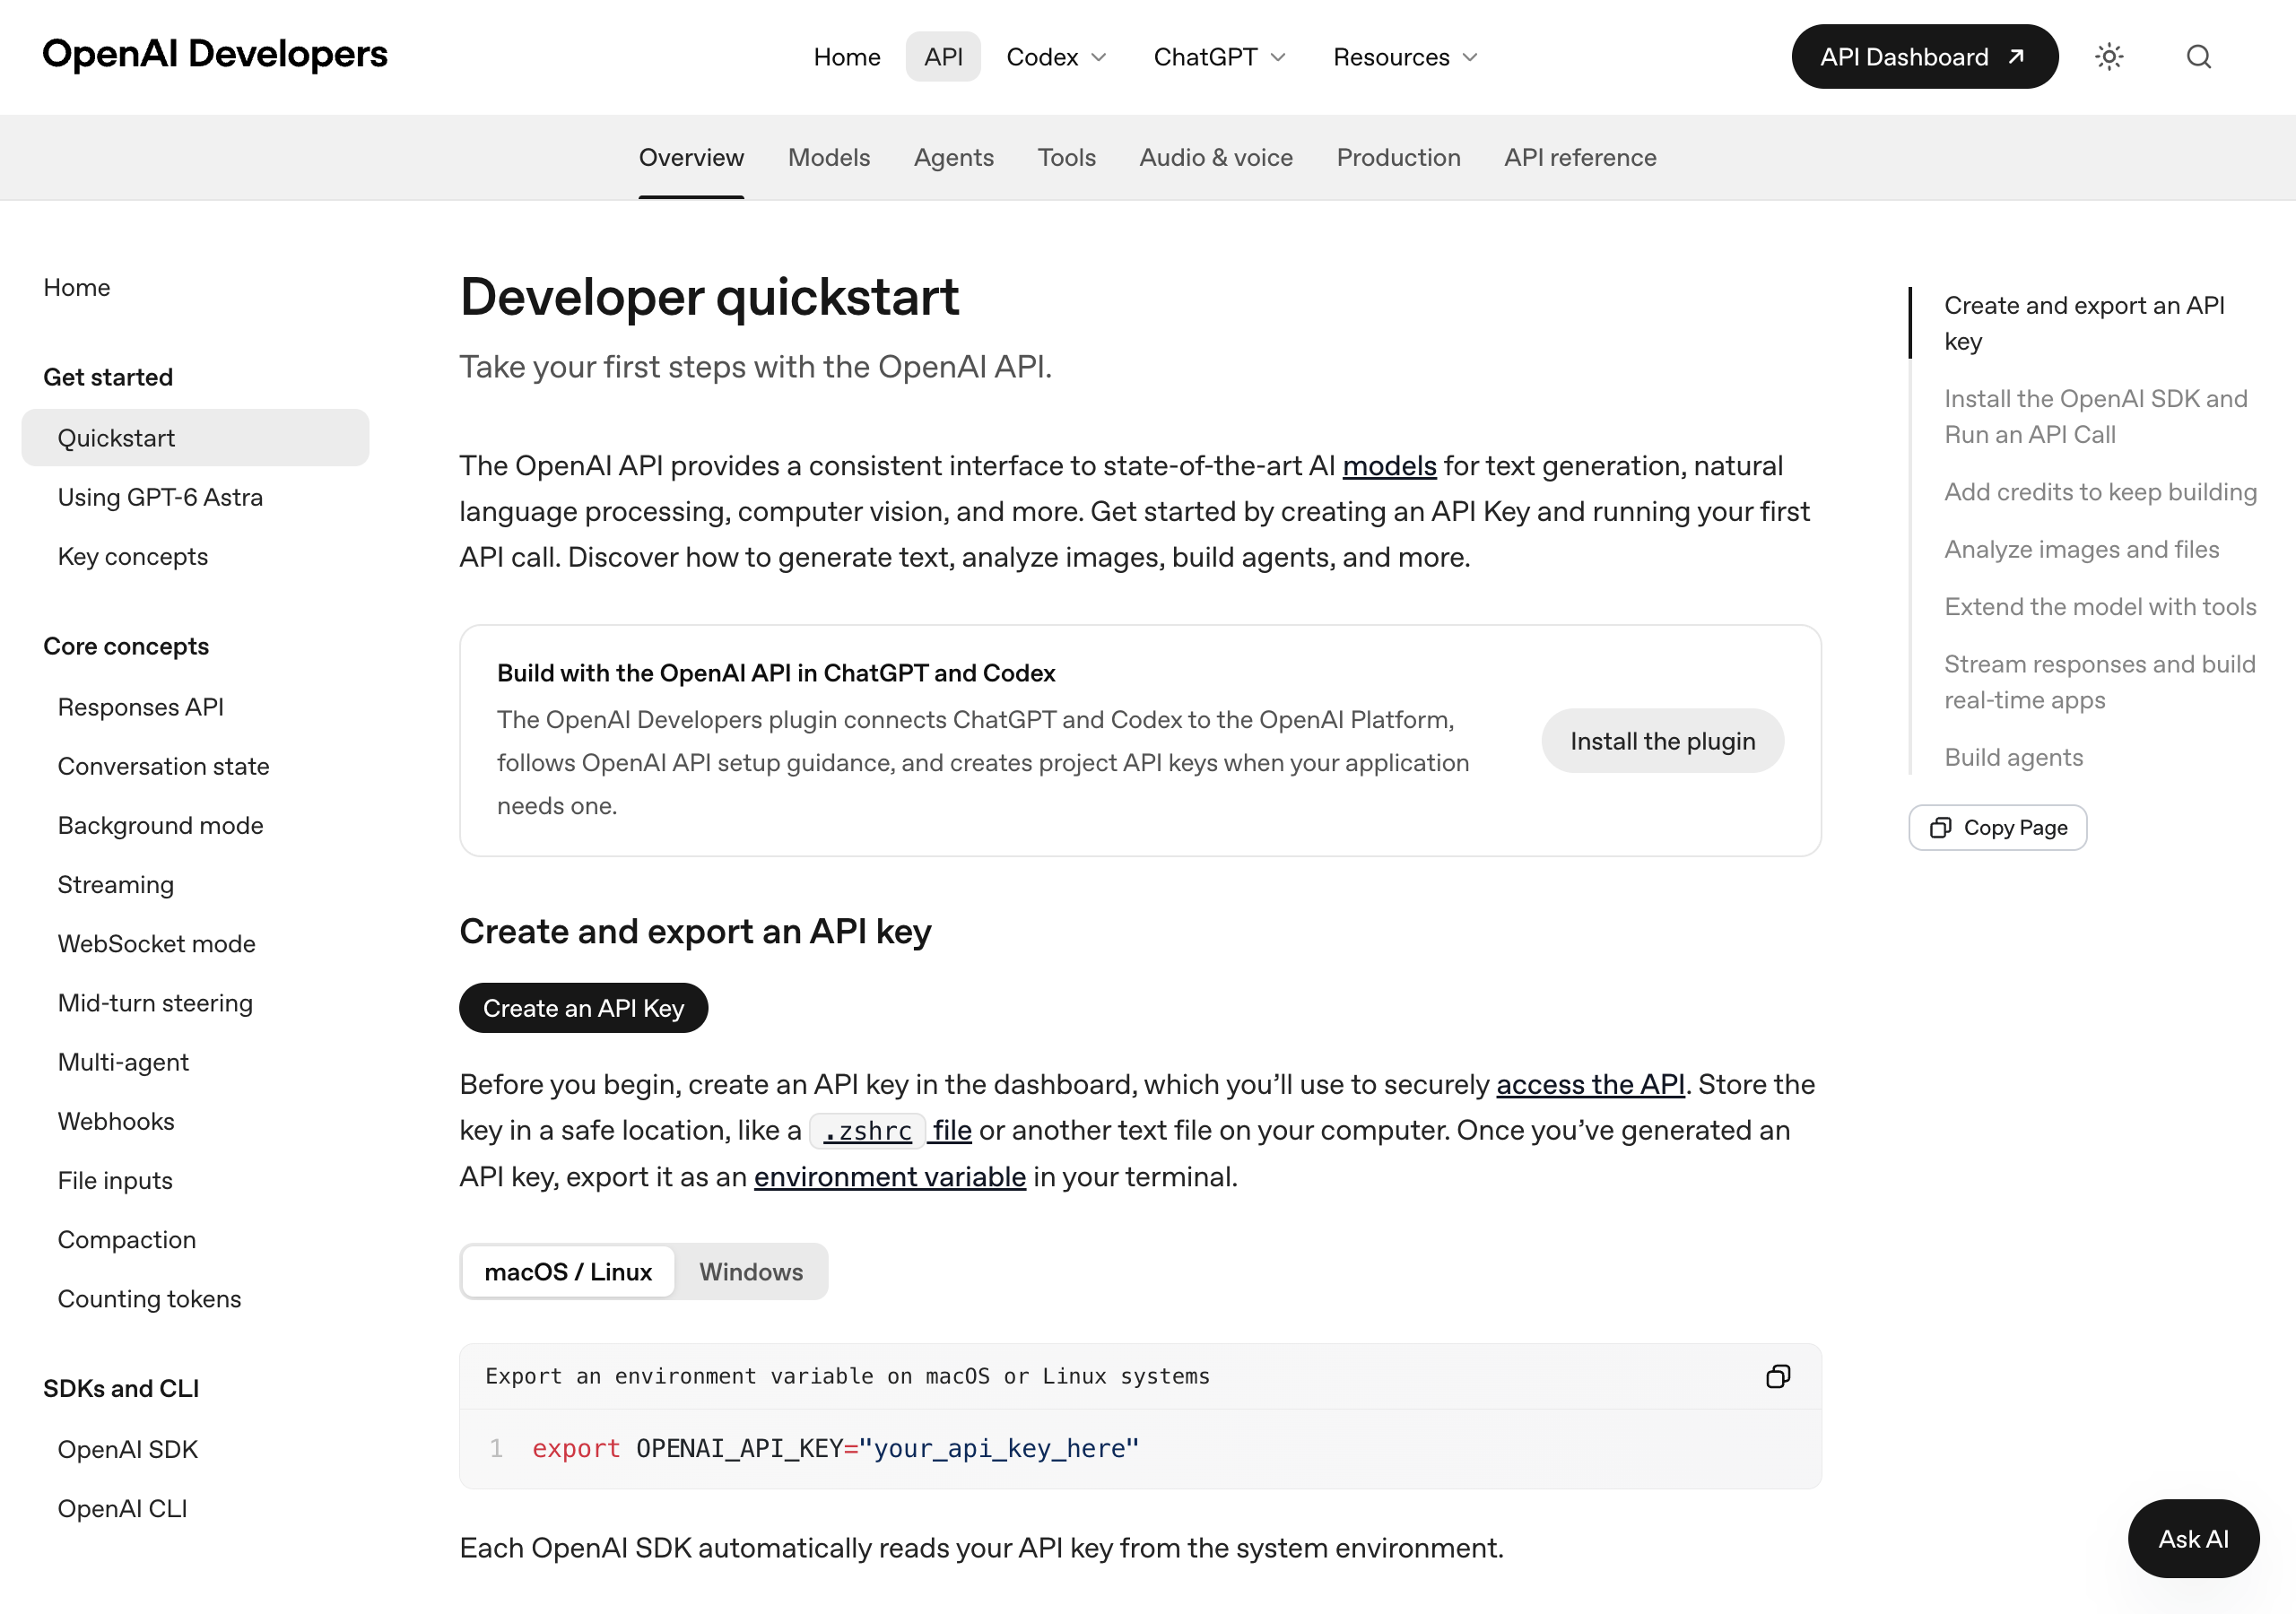Select the API top navigation item
Image resolution: width=2296 pixels, height=1614 pixels.
click(x=943, y=57)
